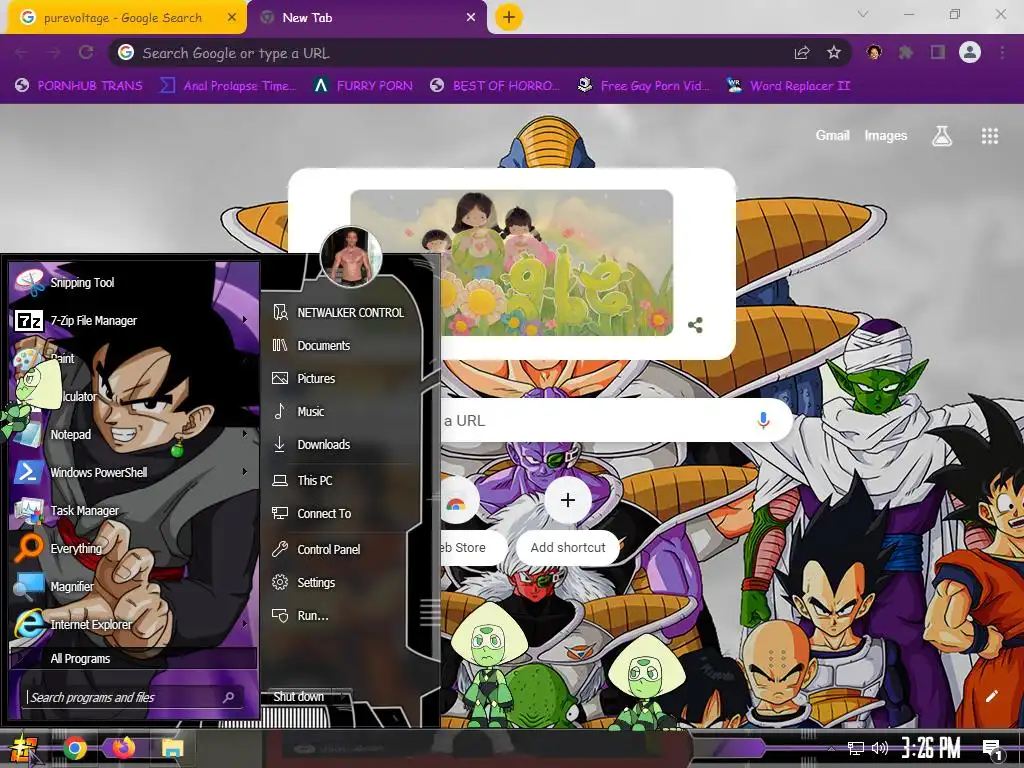Customize this page pencil icon
Viewport: 1024px width, 768px height.
coord(991,696)
